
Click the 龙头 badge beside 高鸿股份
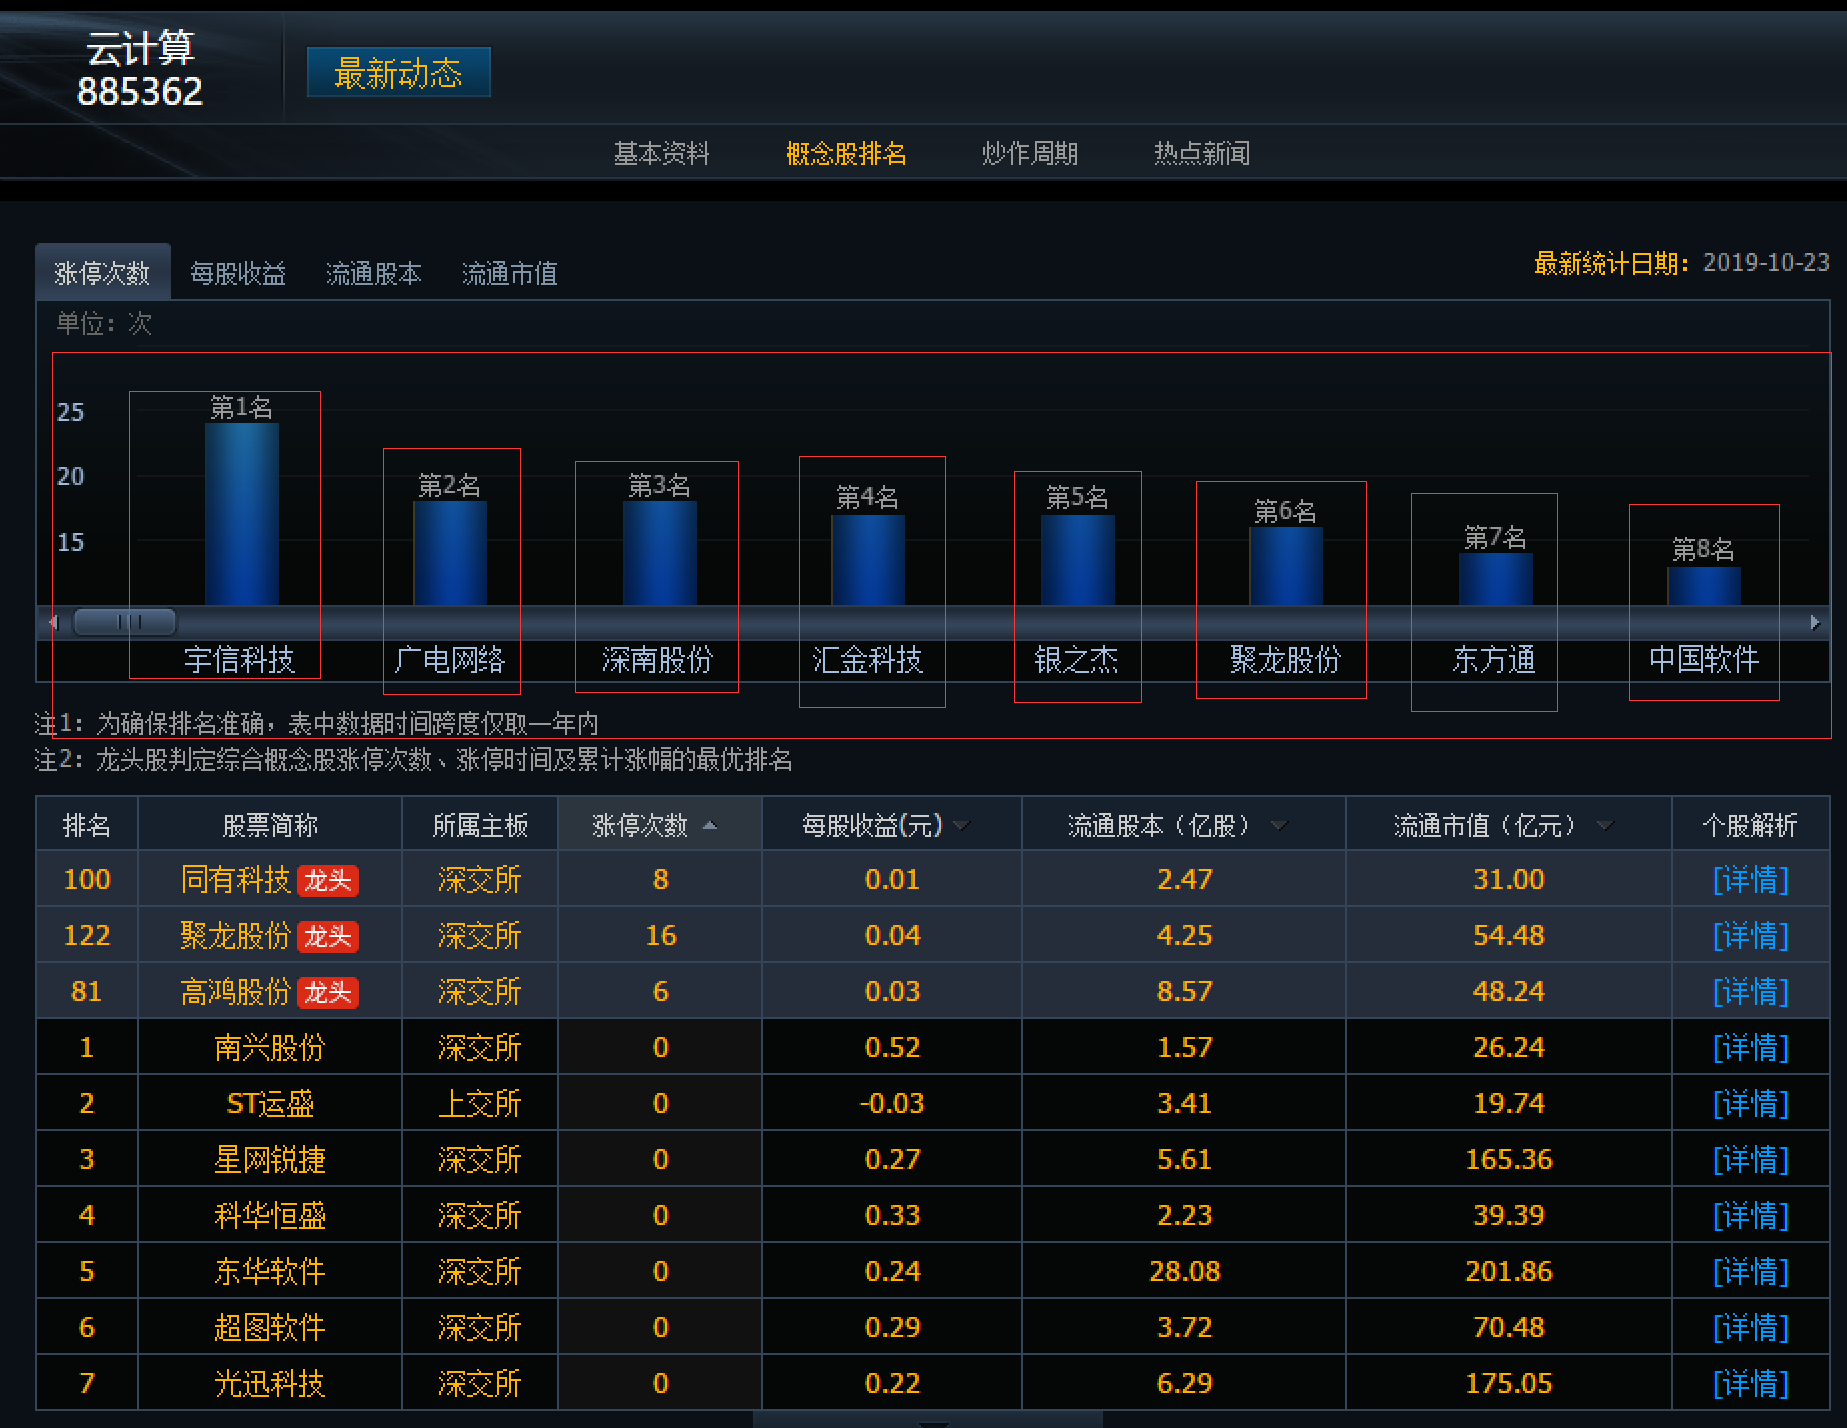[x=328, y=993]
